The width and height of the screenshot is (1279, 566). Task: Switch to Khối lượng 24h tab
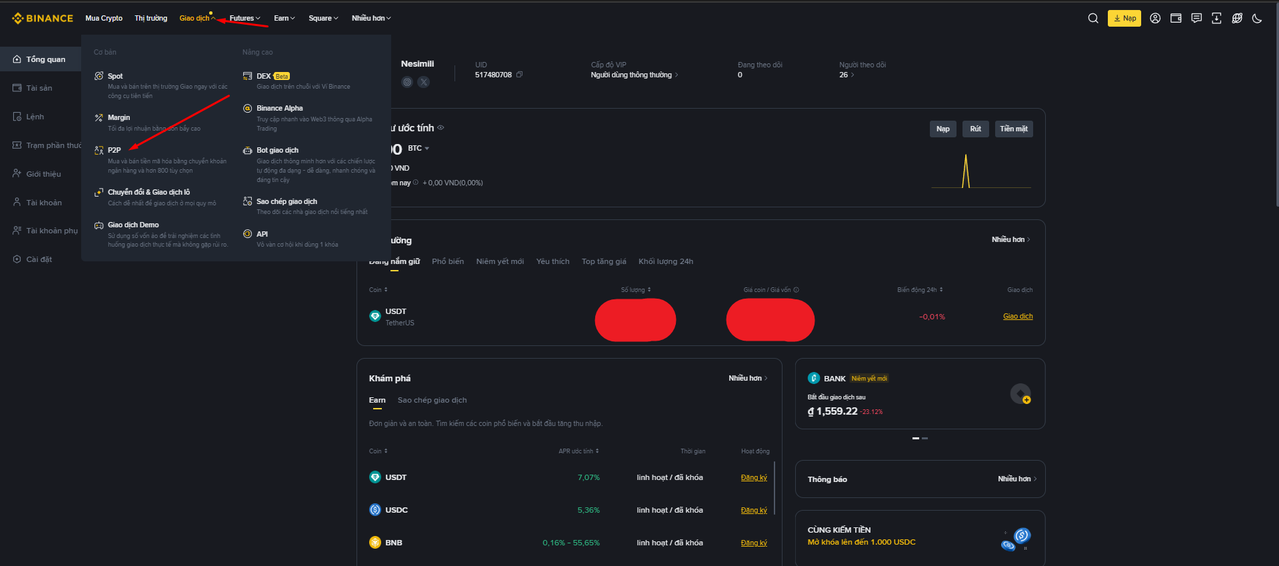[x=666, y=261]
